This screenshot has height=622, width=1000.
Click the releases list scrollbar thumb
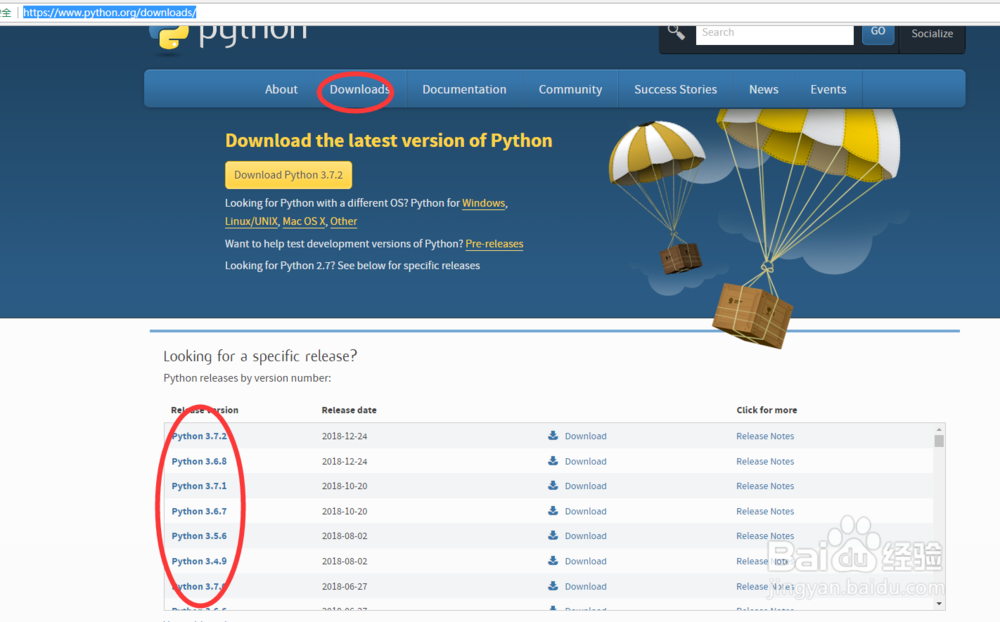[939, 441]
